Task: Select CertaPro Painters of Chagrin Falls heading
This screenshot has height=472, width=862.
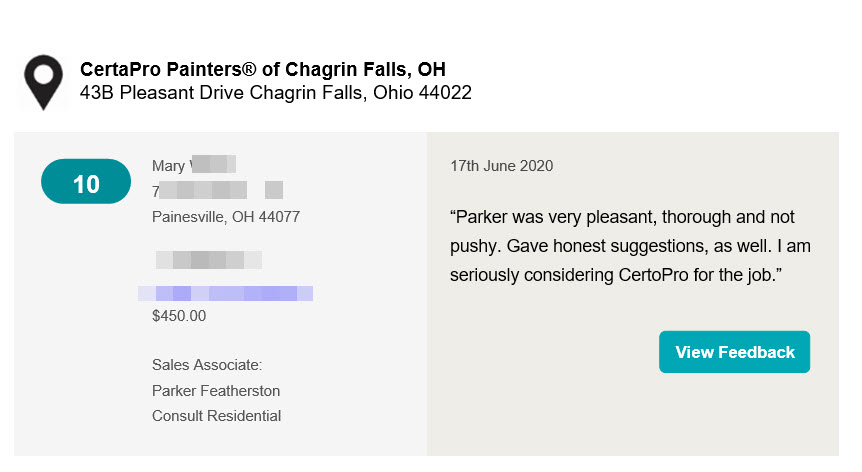Action: (263, 69)
